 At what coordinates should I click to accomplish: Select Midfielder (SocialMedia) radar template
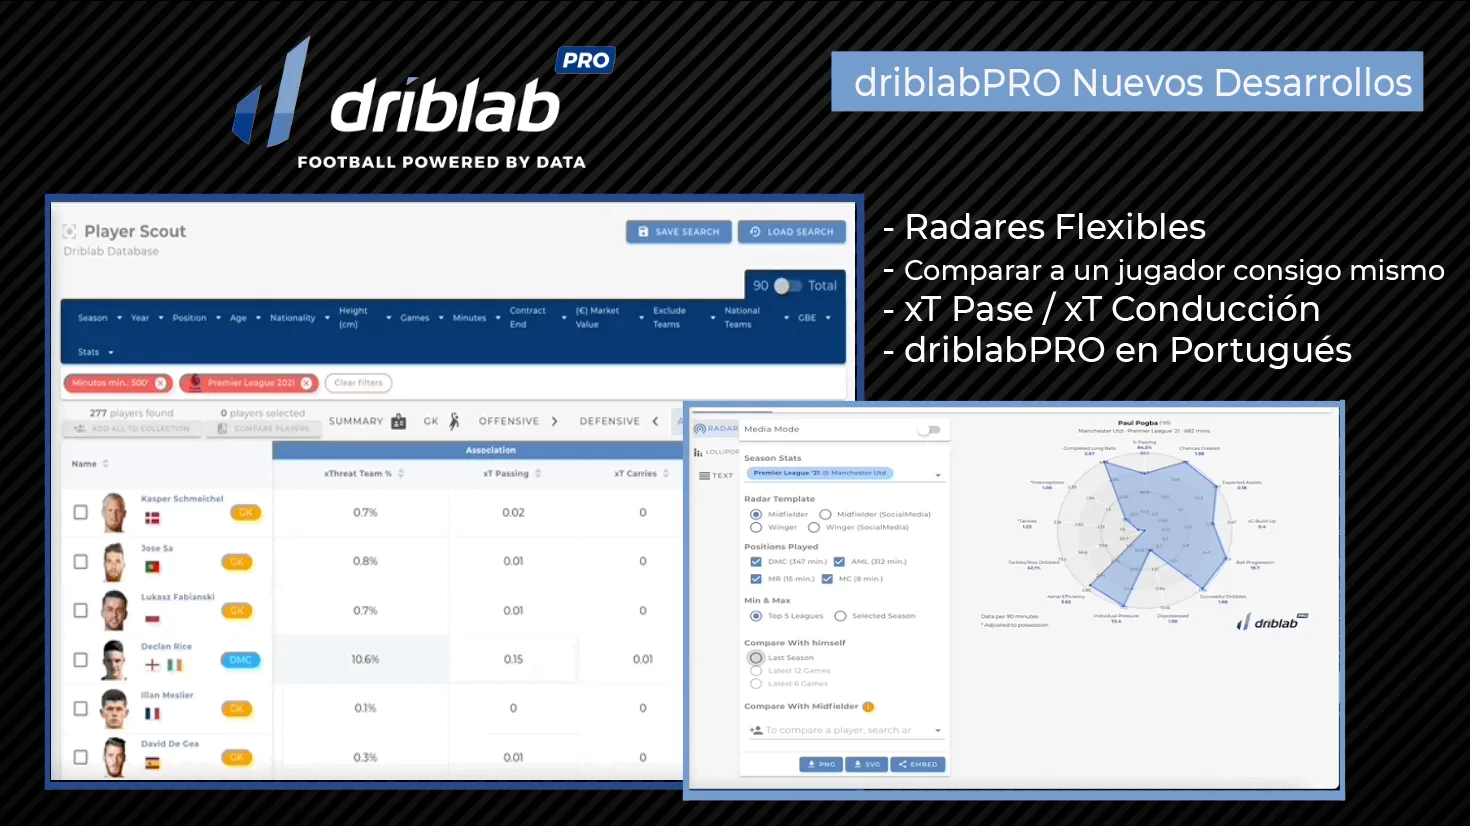[825, 514]
